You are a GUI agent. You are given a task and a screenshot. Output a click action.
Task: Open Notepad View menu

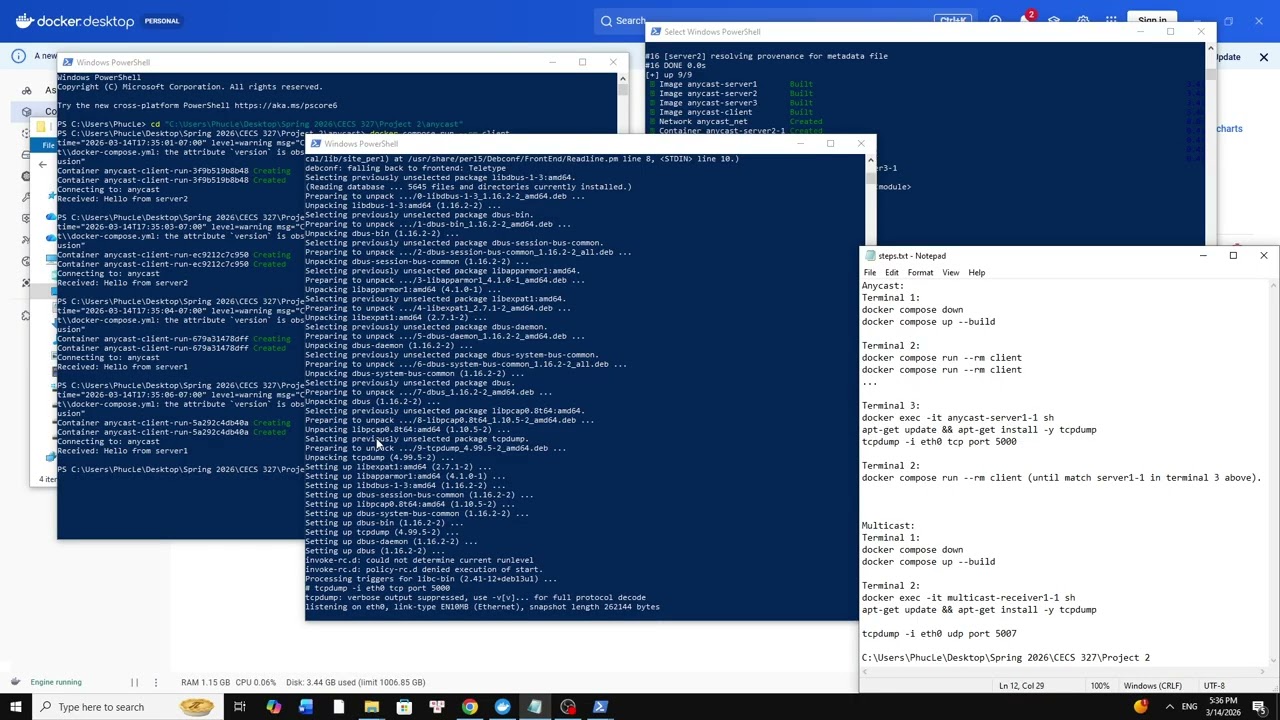click(x=950, y=273)
